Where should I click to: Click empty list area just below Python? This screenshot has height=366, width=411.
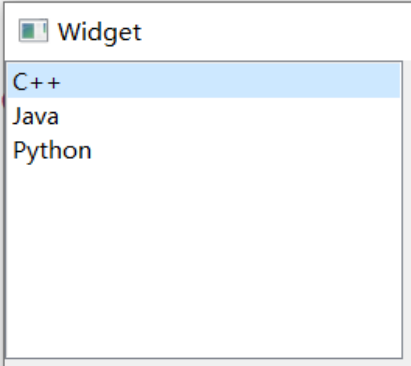(x=204, y=185)
